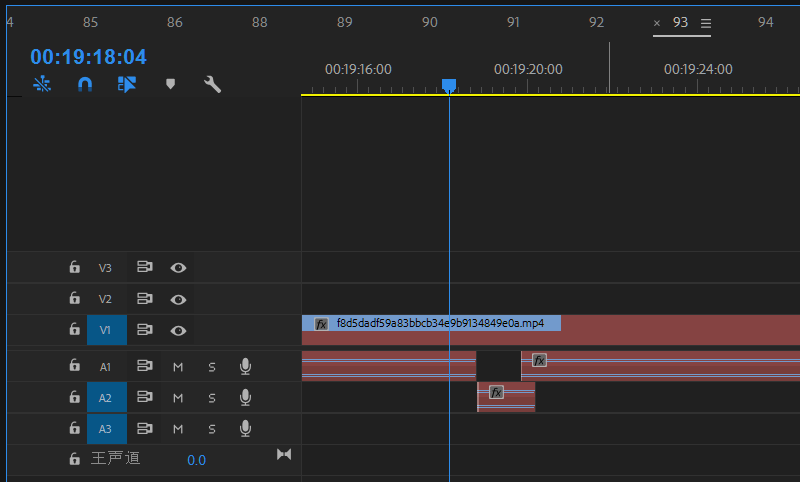Image resolution: width=800 pixels, height=482 pixels.
Task: Click the blue playhead timecode 00:19:18:04
Action: [x=88, y=57]
